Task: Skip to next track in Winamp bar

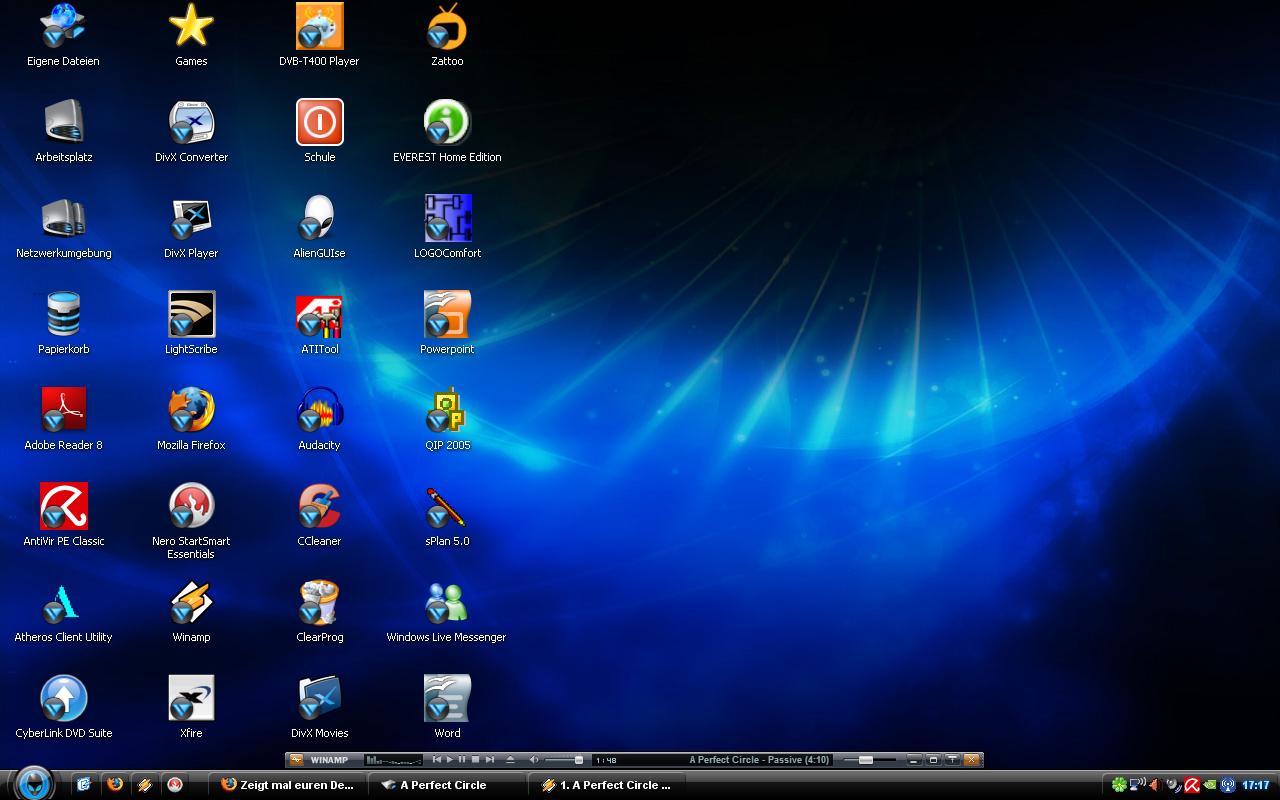Action: (490, 760)
